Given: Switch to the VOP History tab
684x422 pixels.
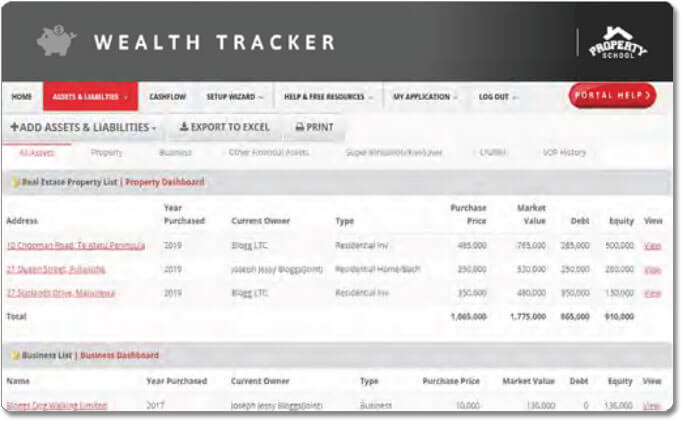Looking at the screenshot, I should (564, 152).
